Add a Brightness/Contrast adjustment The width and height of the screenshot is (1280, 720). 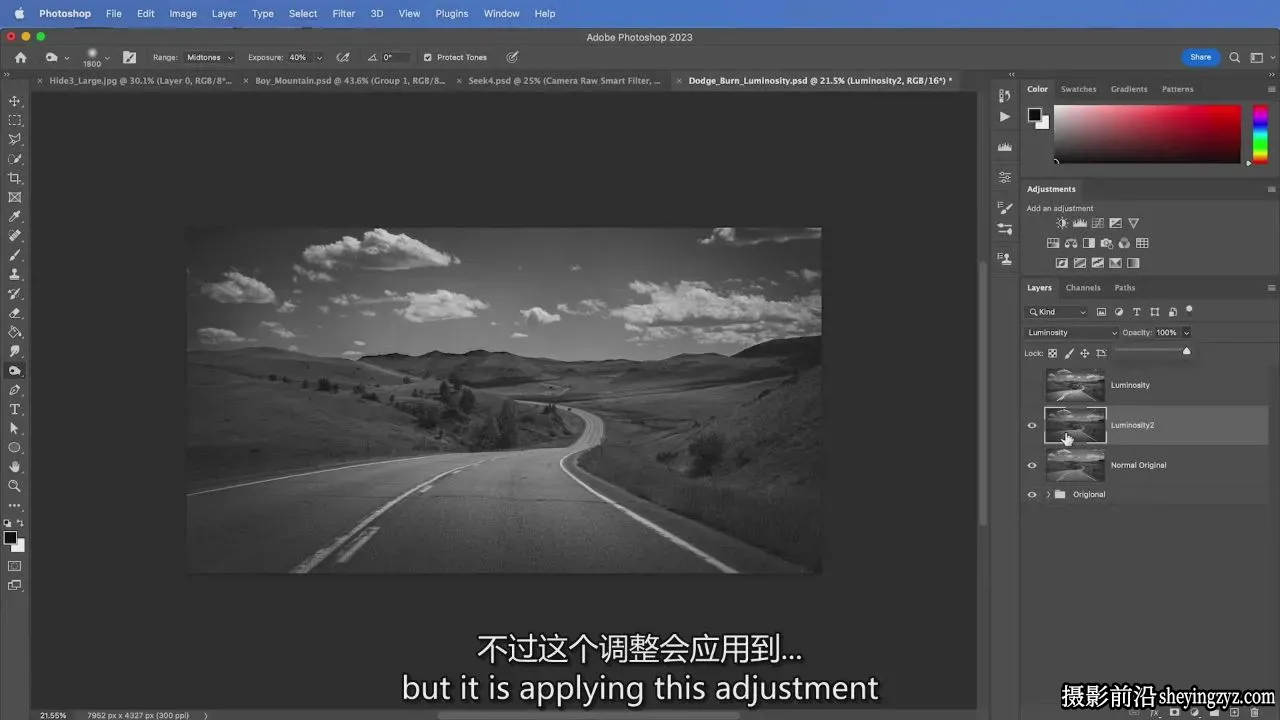pos(1061,223)
